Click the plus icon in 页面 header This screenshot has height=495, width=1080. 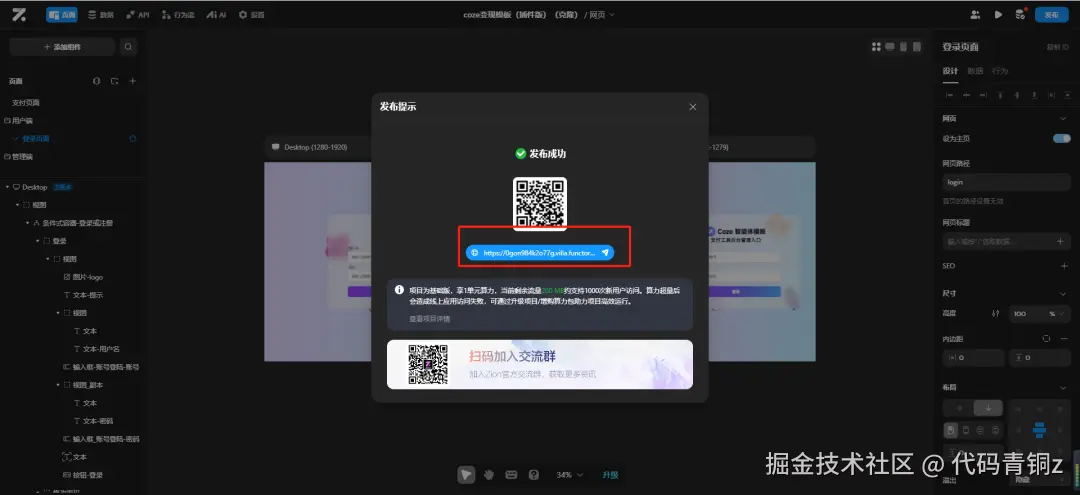(x=133, y=81)
